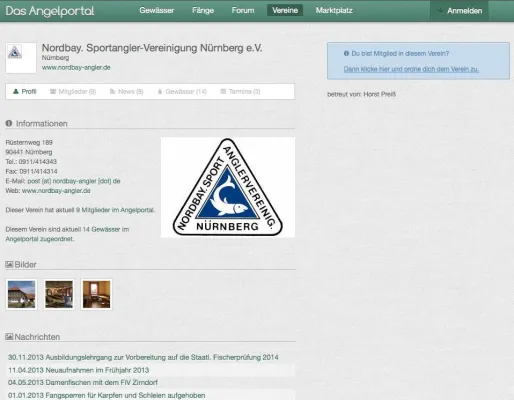Viewport: 514px width, 400px height.
Task: Click the 'Dann klicke hier und ordne dich dem Verein zu' link
Action: pyautogui.click(x=411, y=69)
